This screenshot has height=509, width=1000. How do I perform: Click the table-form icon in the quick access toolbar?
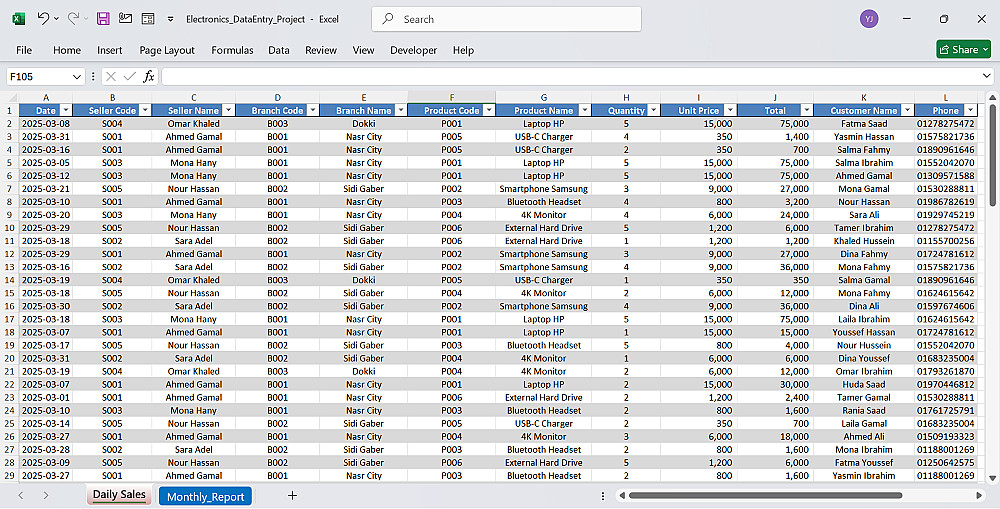148,19
